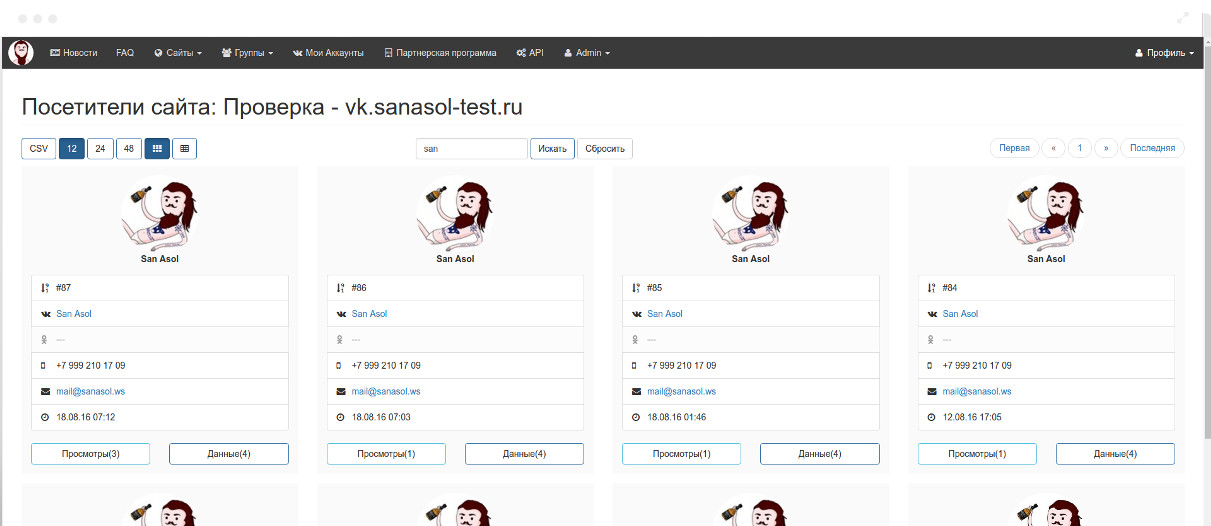Open the Новости menu item
The height and width of the screenshot is (526, 1211).
(74, 53)
